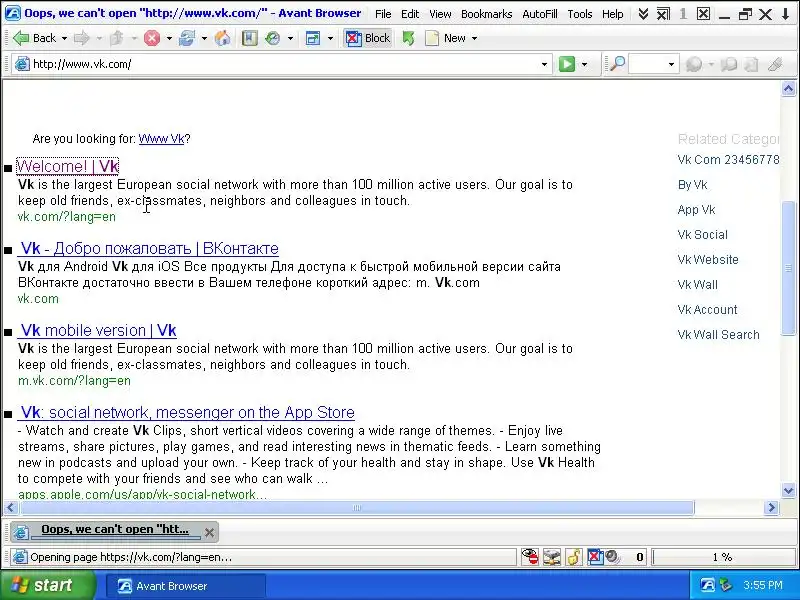Open the Bookmarks menu
Screen dimensions: 800x600
(486, 14)
